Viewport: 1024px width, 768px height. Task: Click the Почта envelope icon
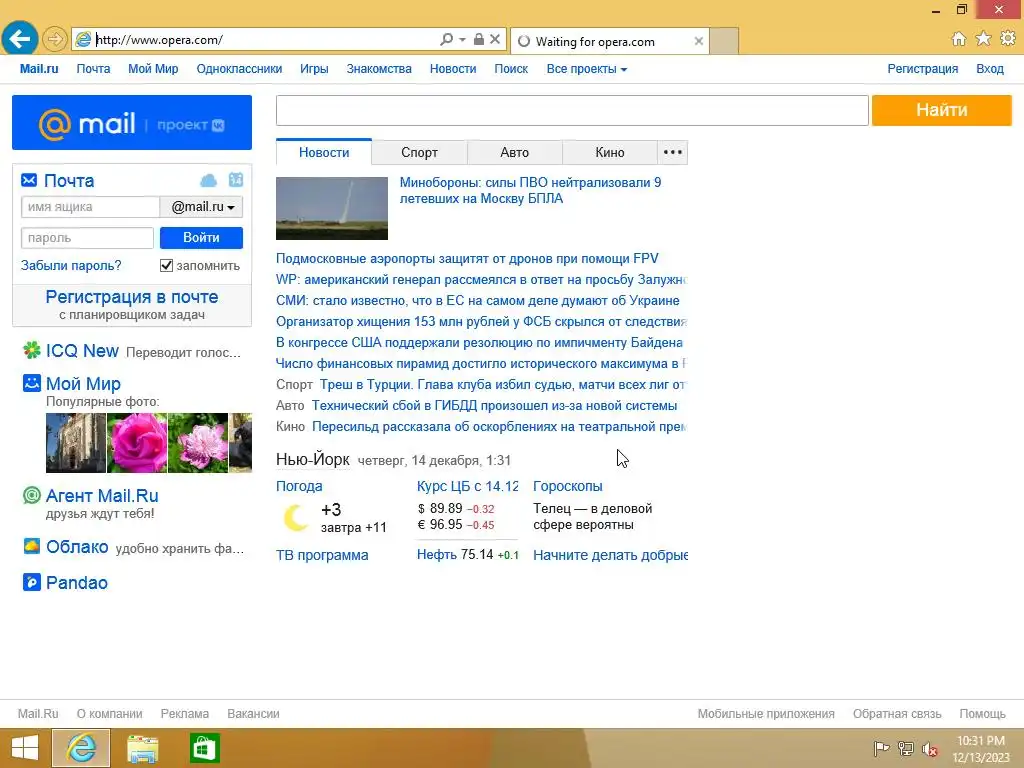(x=29, y=180)
